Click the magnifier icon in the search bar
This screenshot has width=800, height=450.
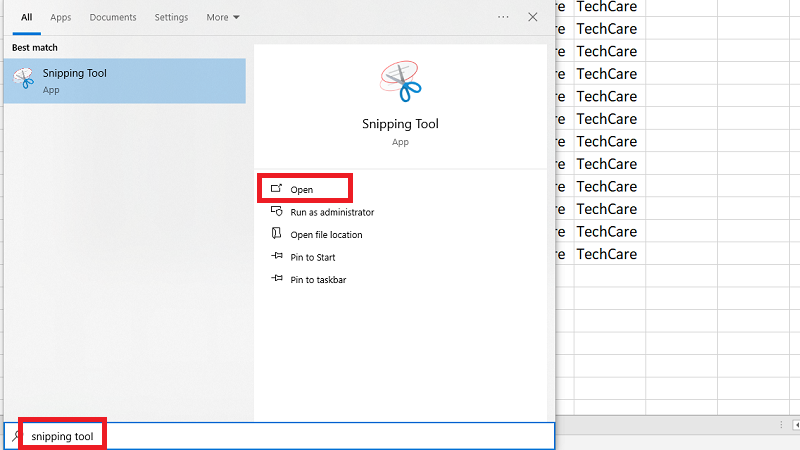(x=14, y=437)
